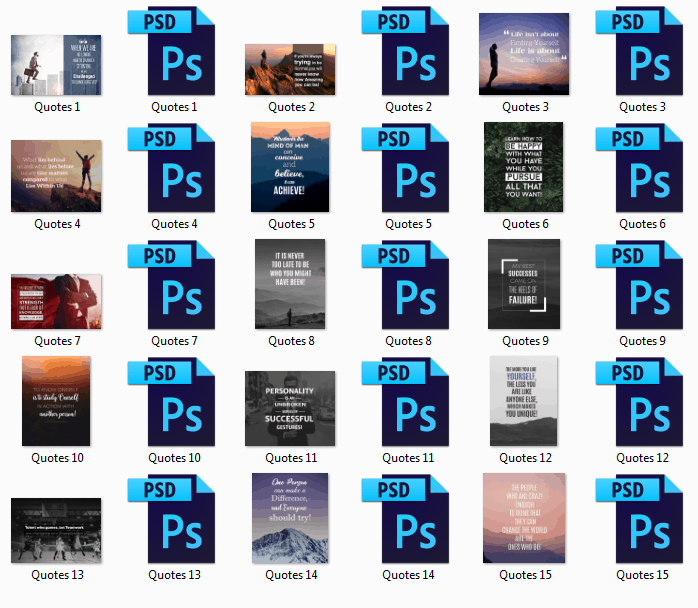Click the Quotes 2 Photoshop PSD icon
The image size is (698, 608).
click(x=404, y=51)
